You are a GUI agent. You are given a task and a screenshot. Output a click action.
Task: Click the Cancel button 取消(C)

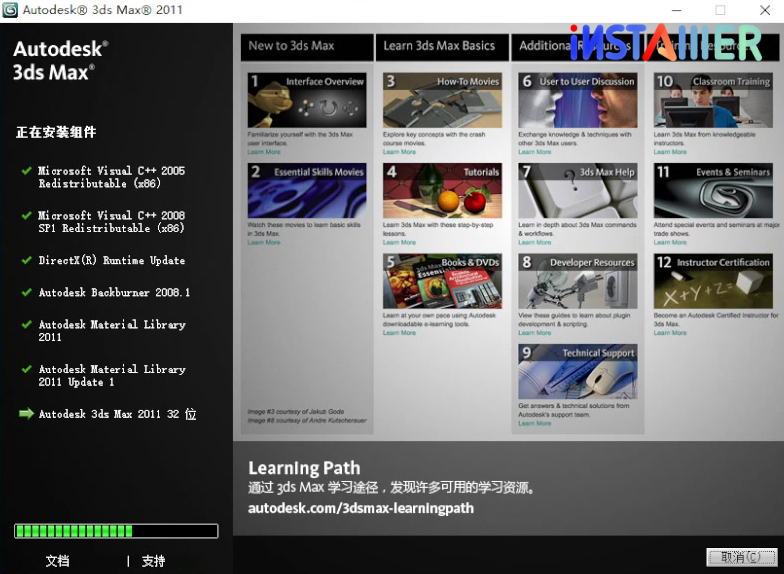(x=740, y=557)
